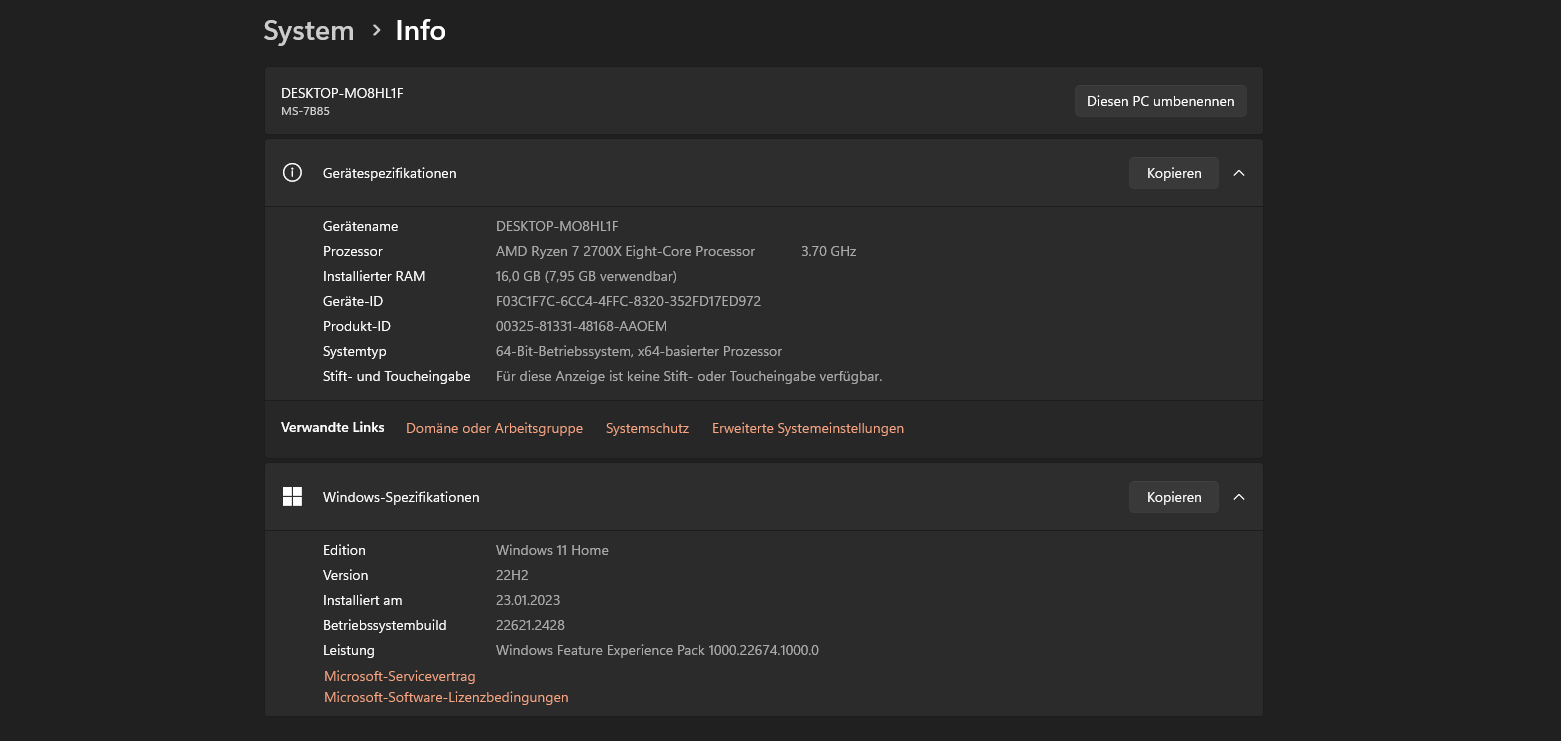Screen dimensions: 1561x741
Task: Click the Windows logo icon beside Windows-Spezifikationen
Action: point(292,497)
